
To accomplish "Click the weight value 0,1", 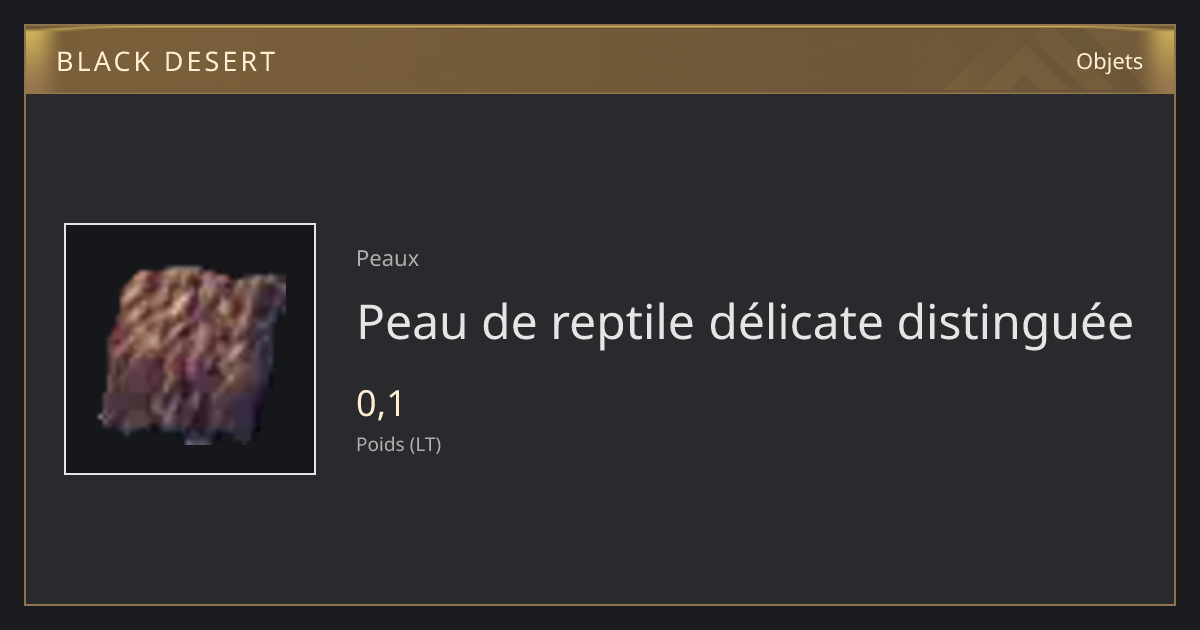I will pyautogui.click(x=380, y=404).
